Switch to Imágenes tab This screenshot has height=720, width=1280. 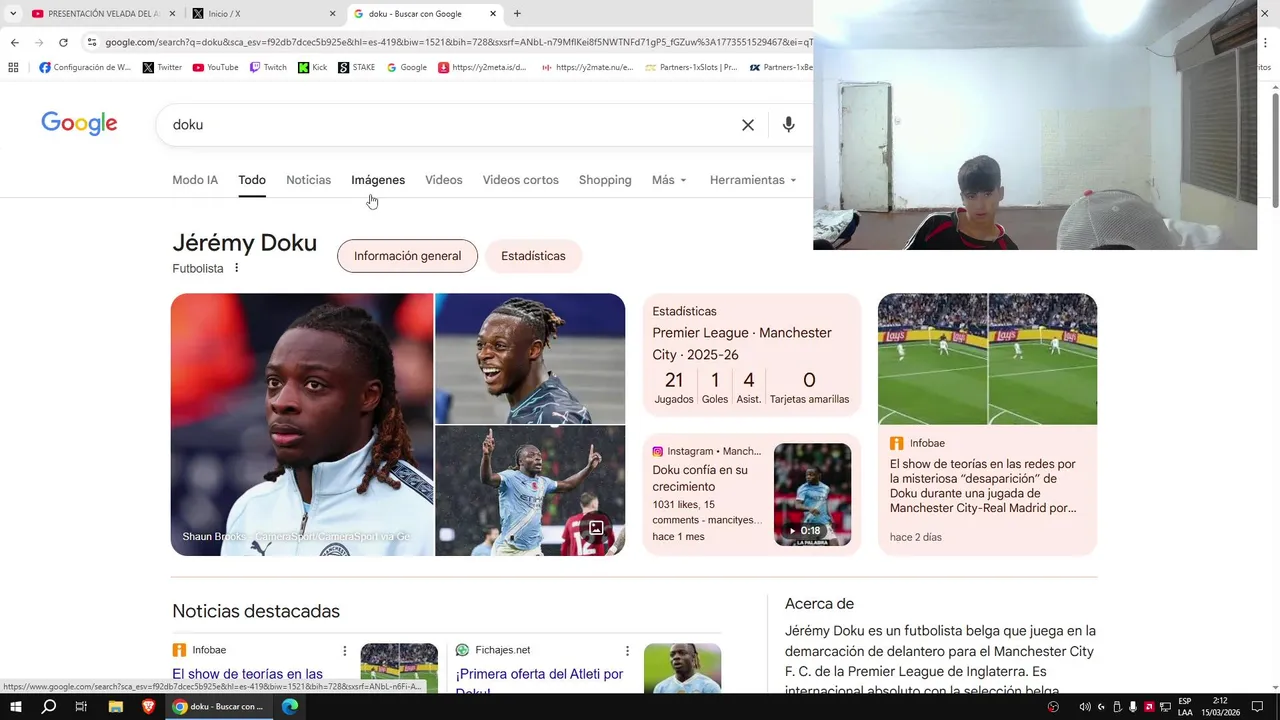point(378,180)
